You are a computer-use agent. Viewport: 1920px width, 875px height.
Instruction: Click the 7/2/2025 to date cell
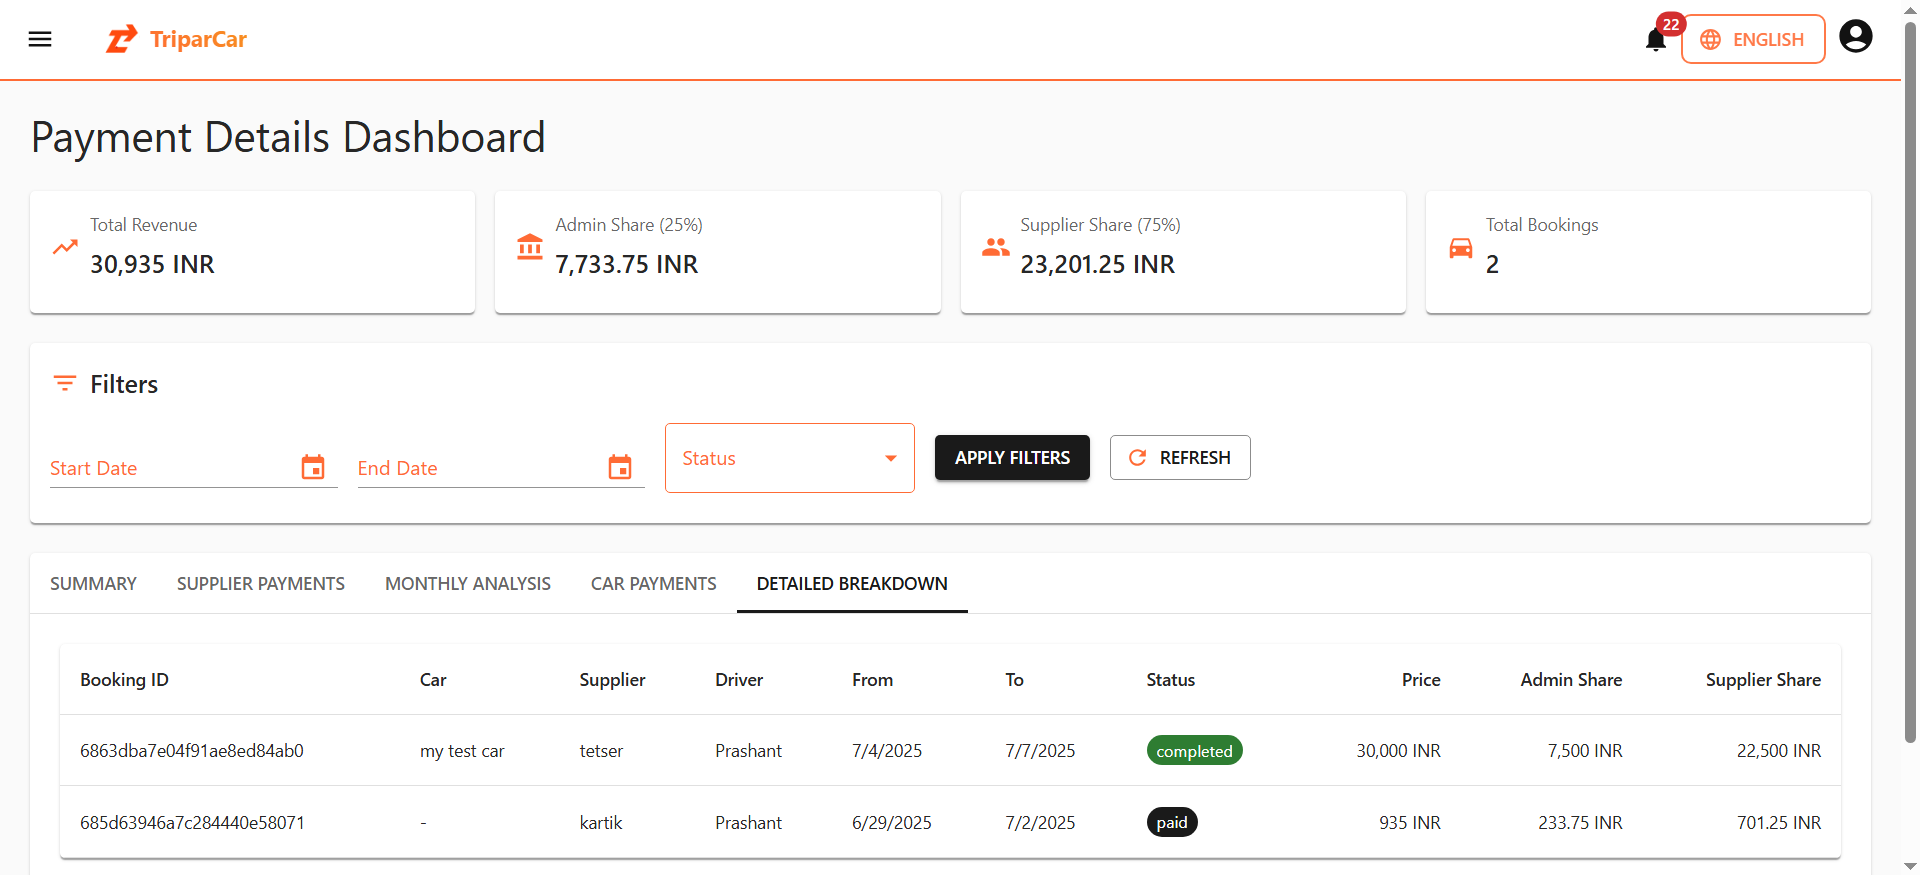1040,823
